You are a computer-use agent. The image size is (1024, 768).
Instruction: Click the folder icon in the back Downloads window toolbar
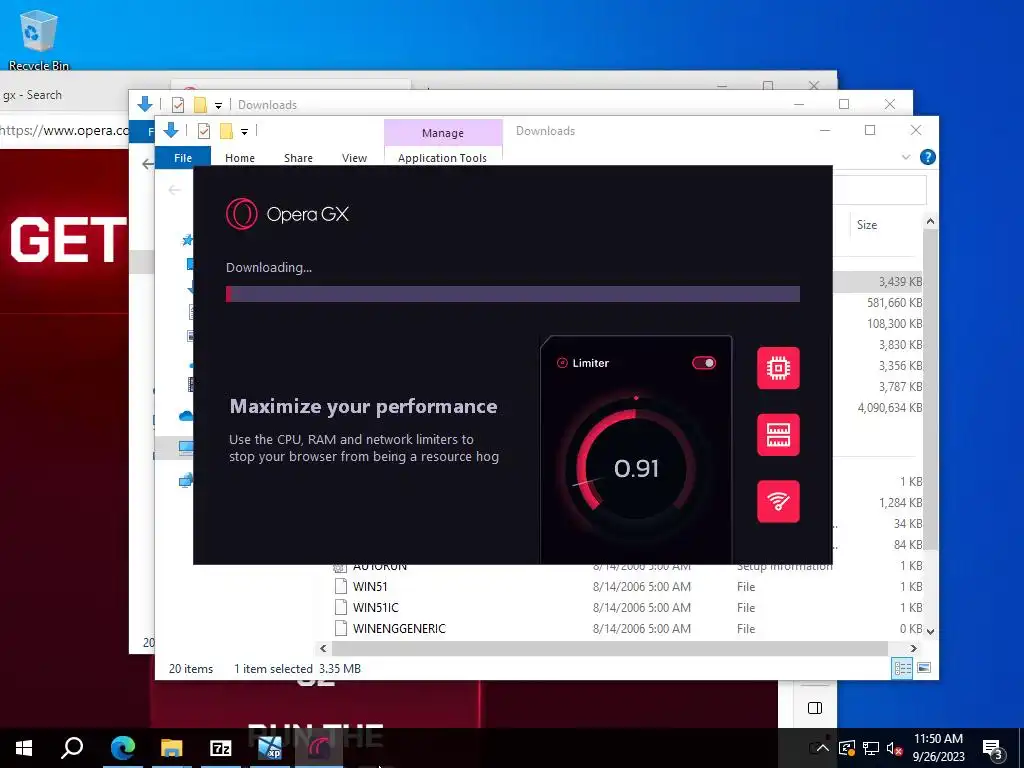pyautogui.click(x=200, y=104)
